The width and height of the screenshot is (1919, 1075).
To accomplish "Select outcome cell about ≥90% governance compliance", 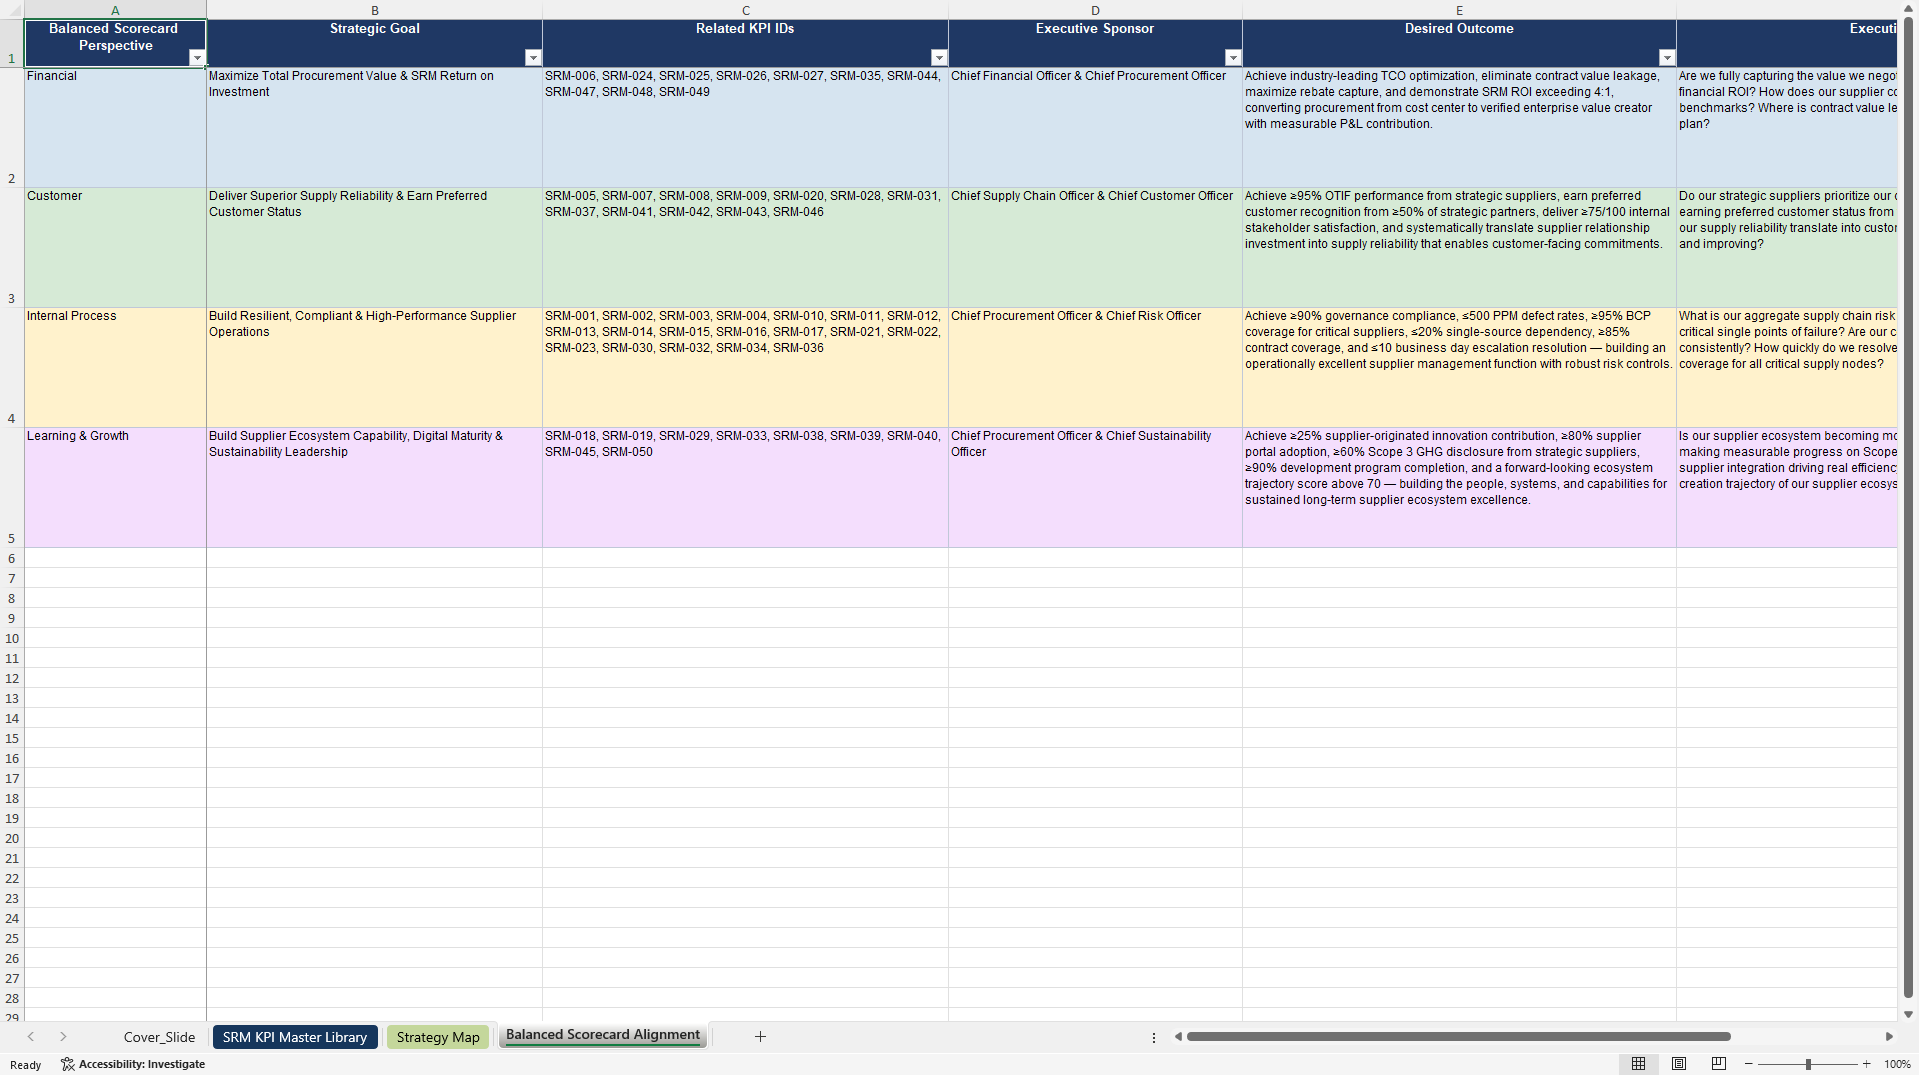I will coord(1459,368).
